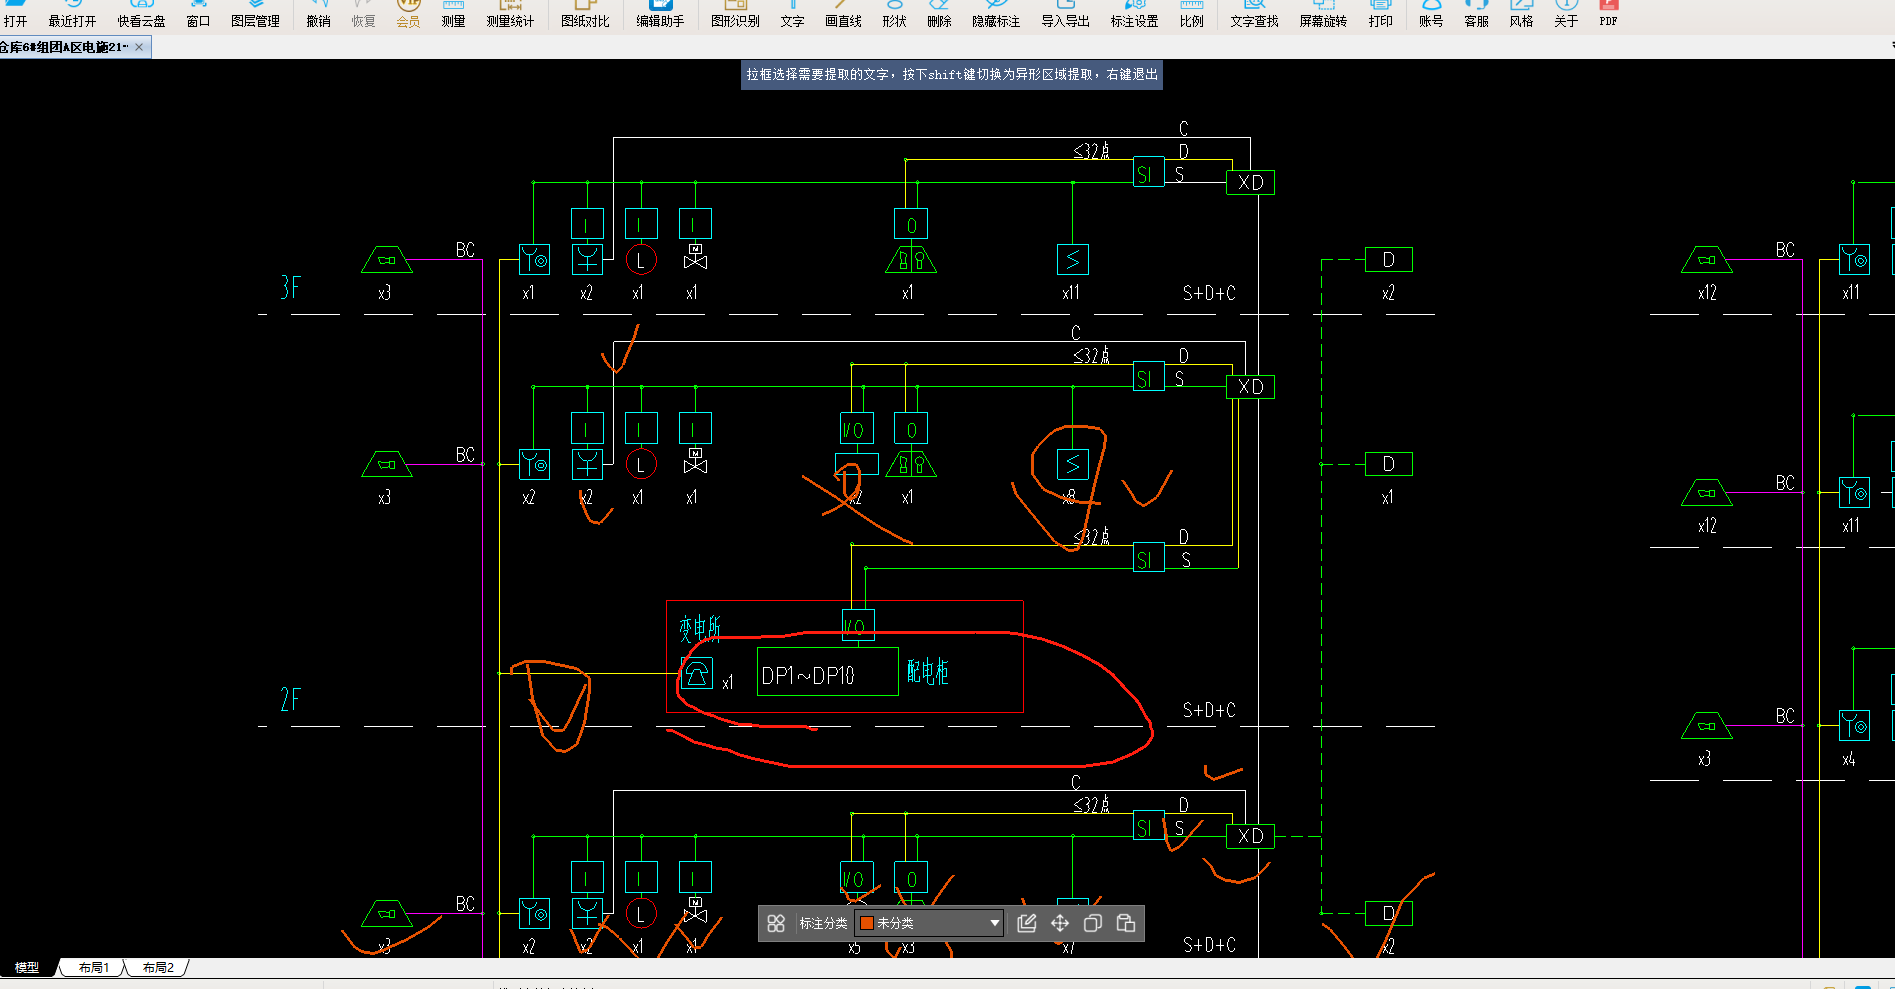Select the 测量 measure tool
This screenshot has height=989, width=1895.
pyautogui.click(x=453, y=14)
